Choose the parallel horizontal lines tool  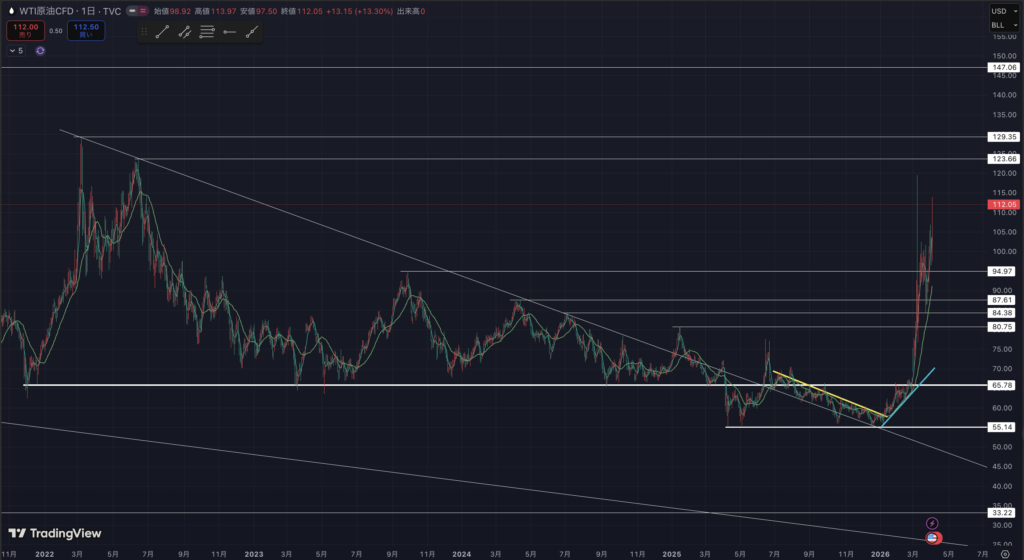[207, 32]
